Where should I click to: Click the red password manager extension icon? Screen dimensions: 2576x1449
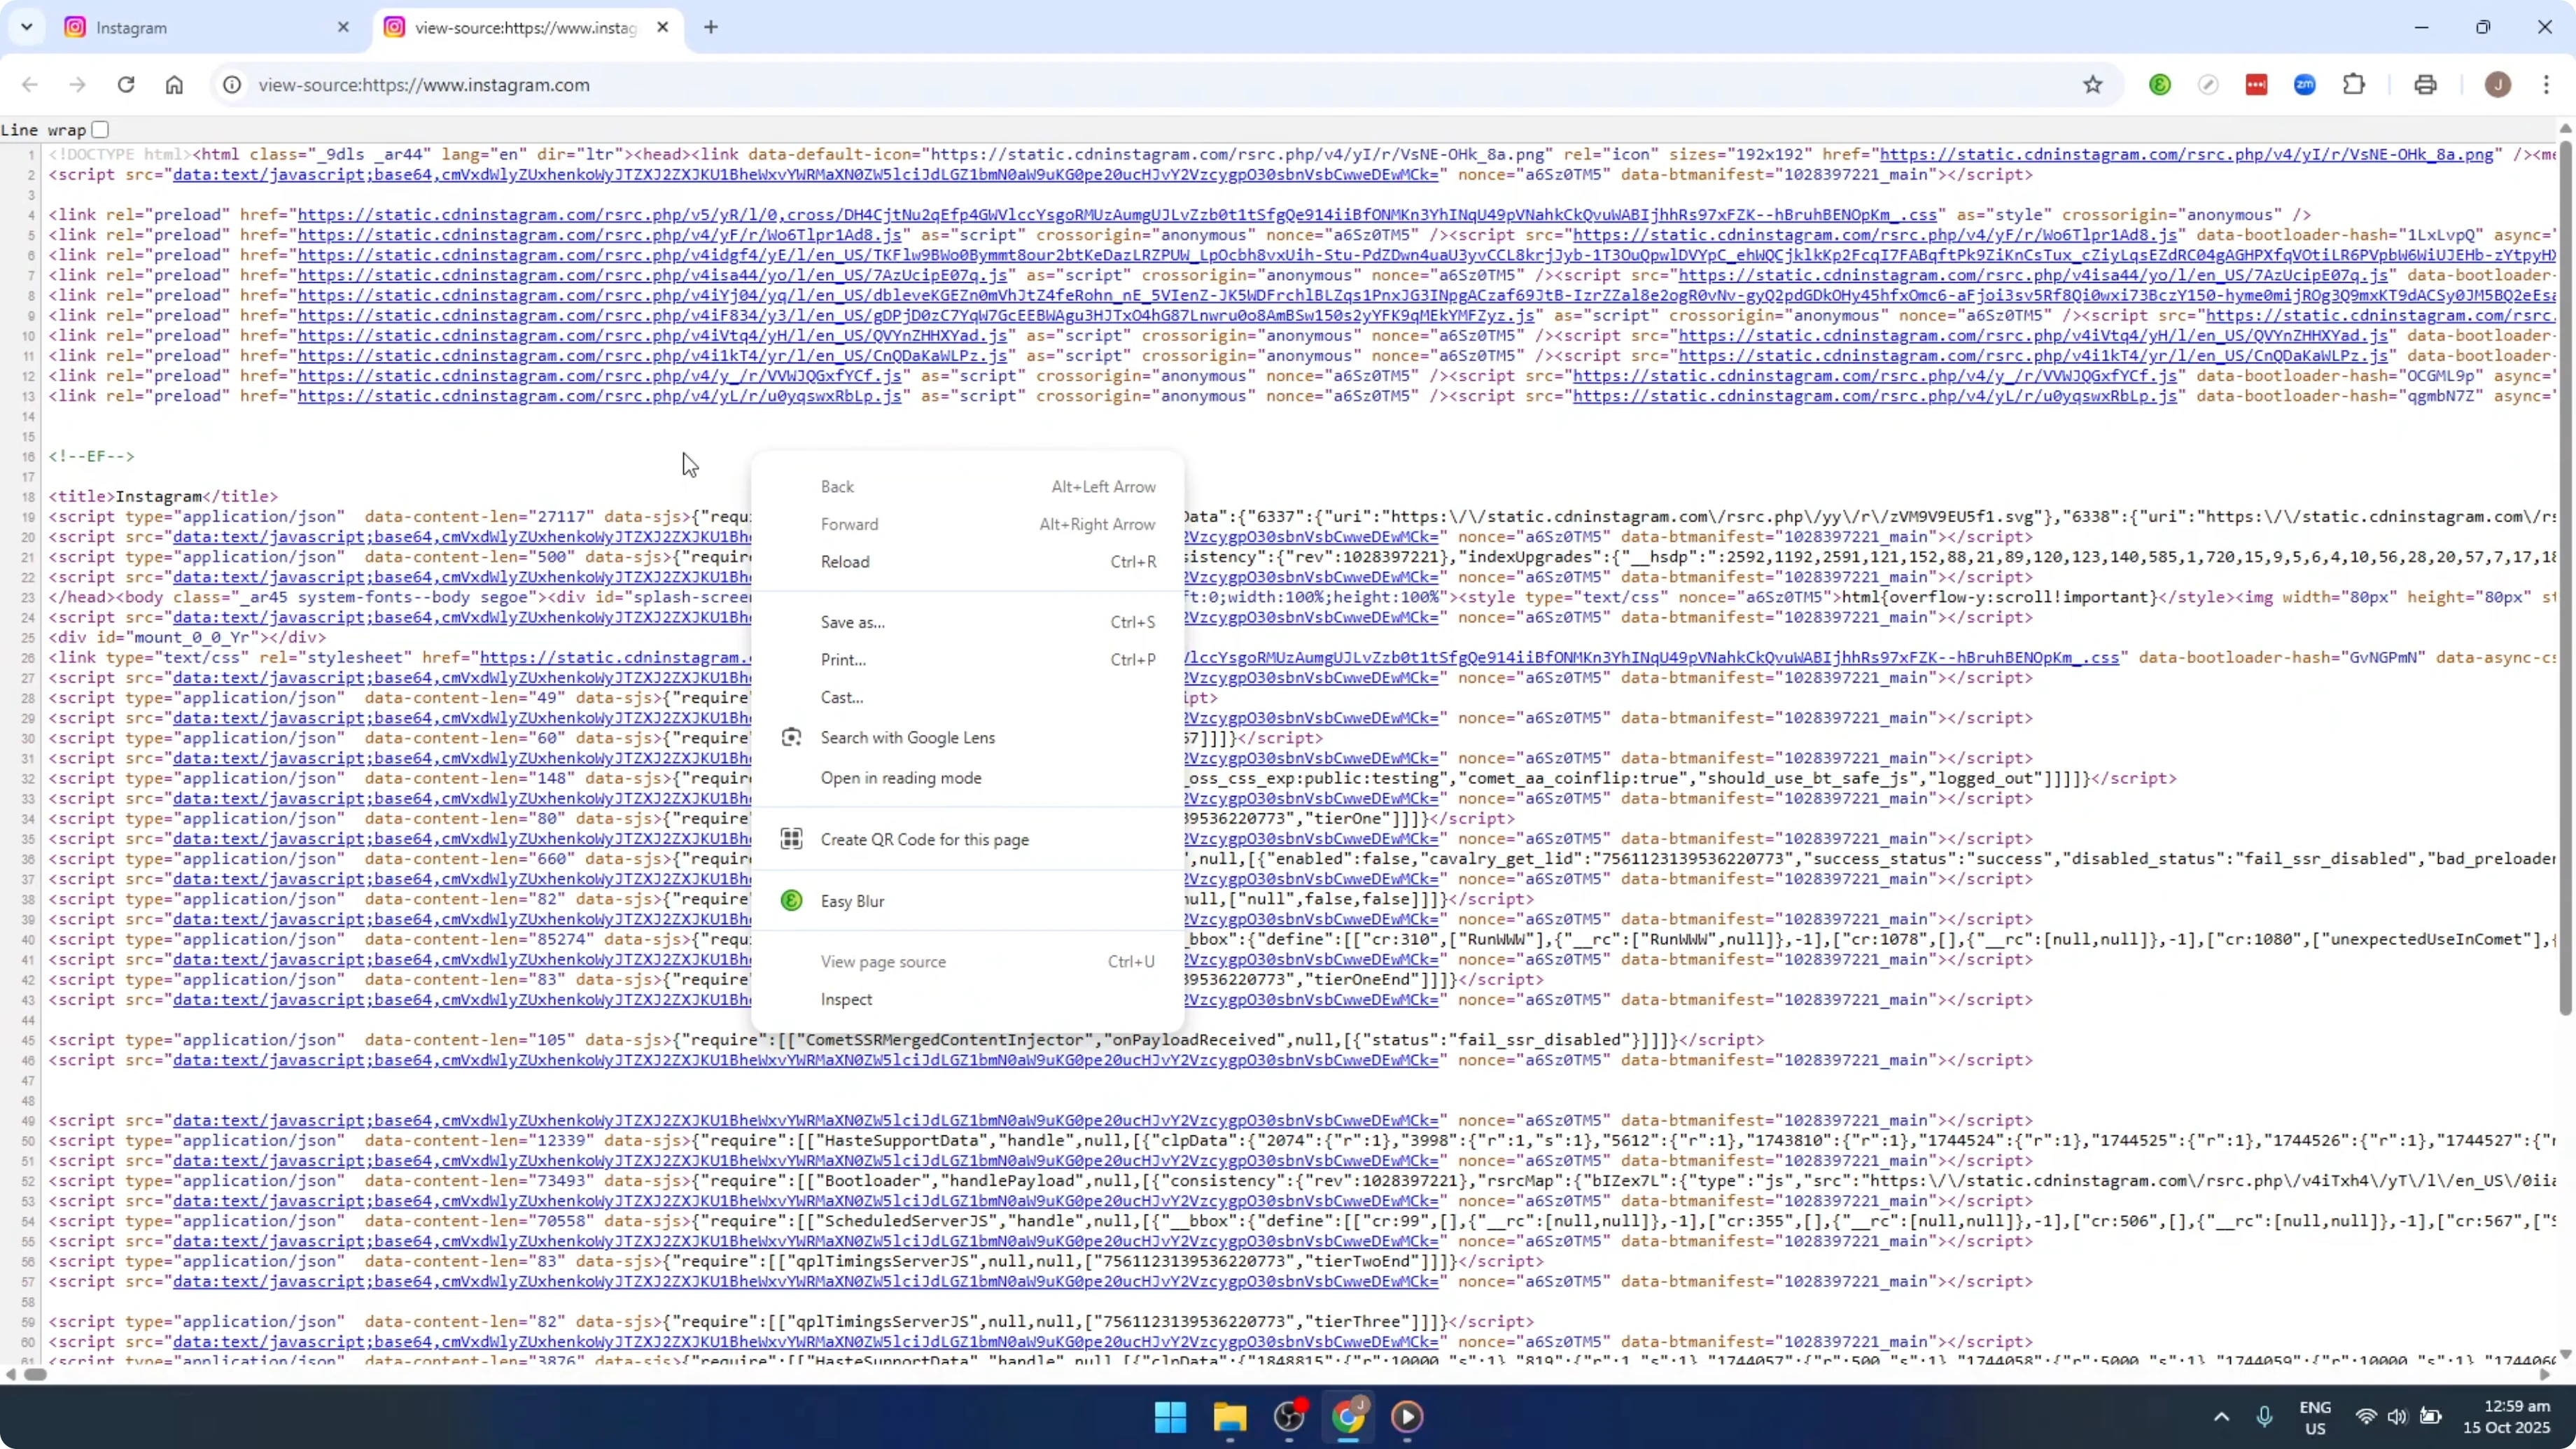click(2256, 85)
